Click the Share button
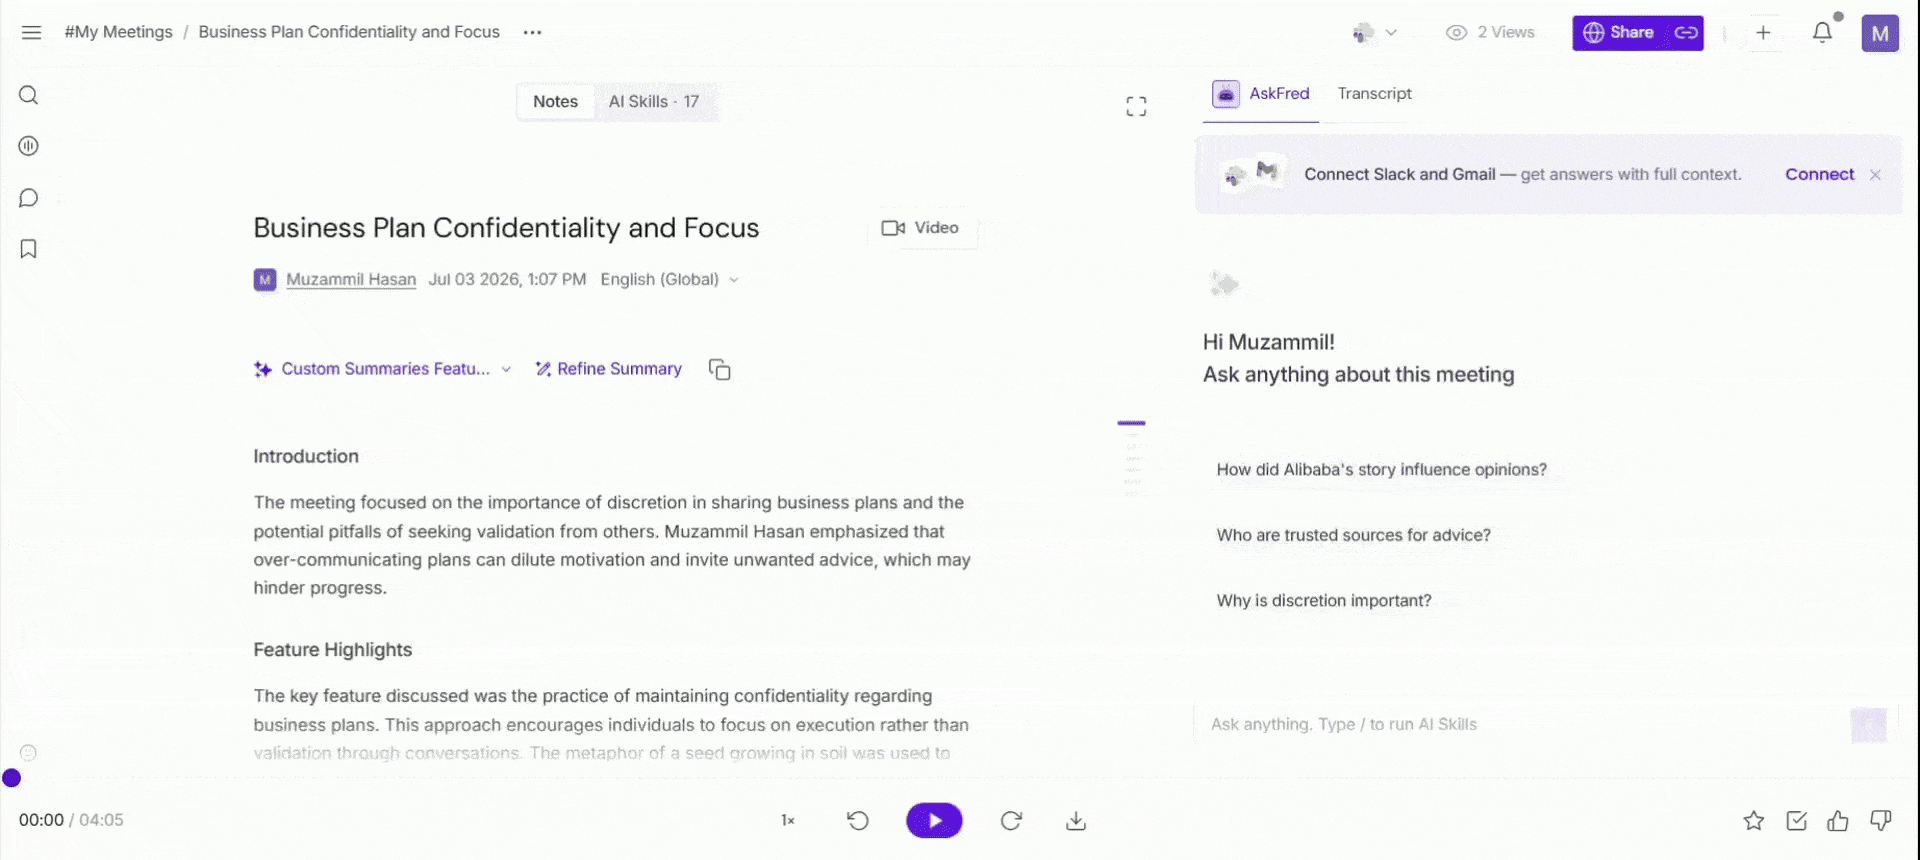 (x=1618, y=33)
